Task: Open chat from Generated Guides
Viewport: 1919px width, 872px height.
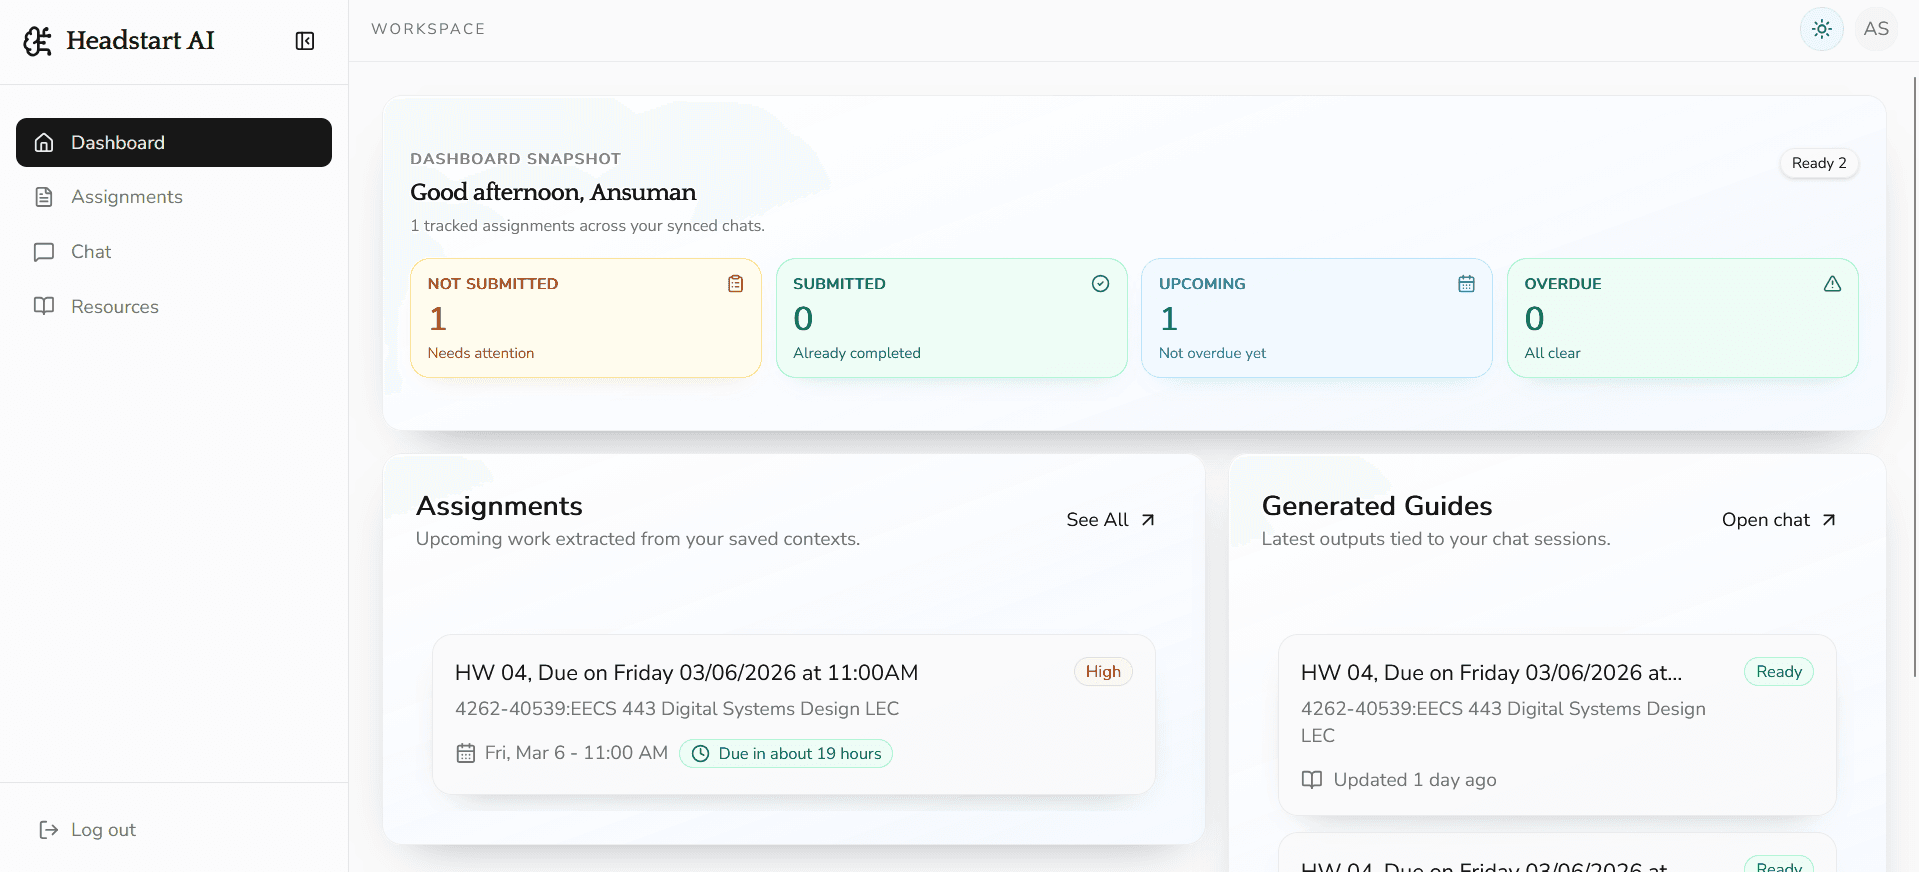Action: pyautogui.click(x=1779, y=520)
